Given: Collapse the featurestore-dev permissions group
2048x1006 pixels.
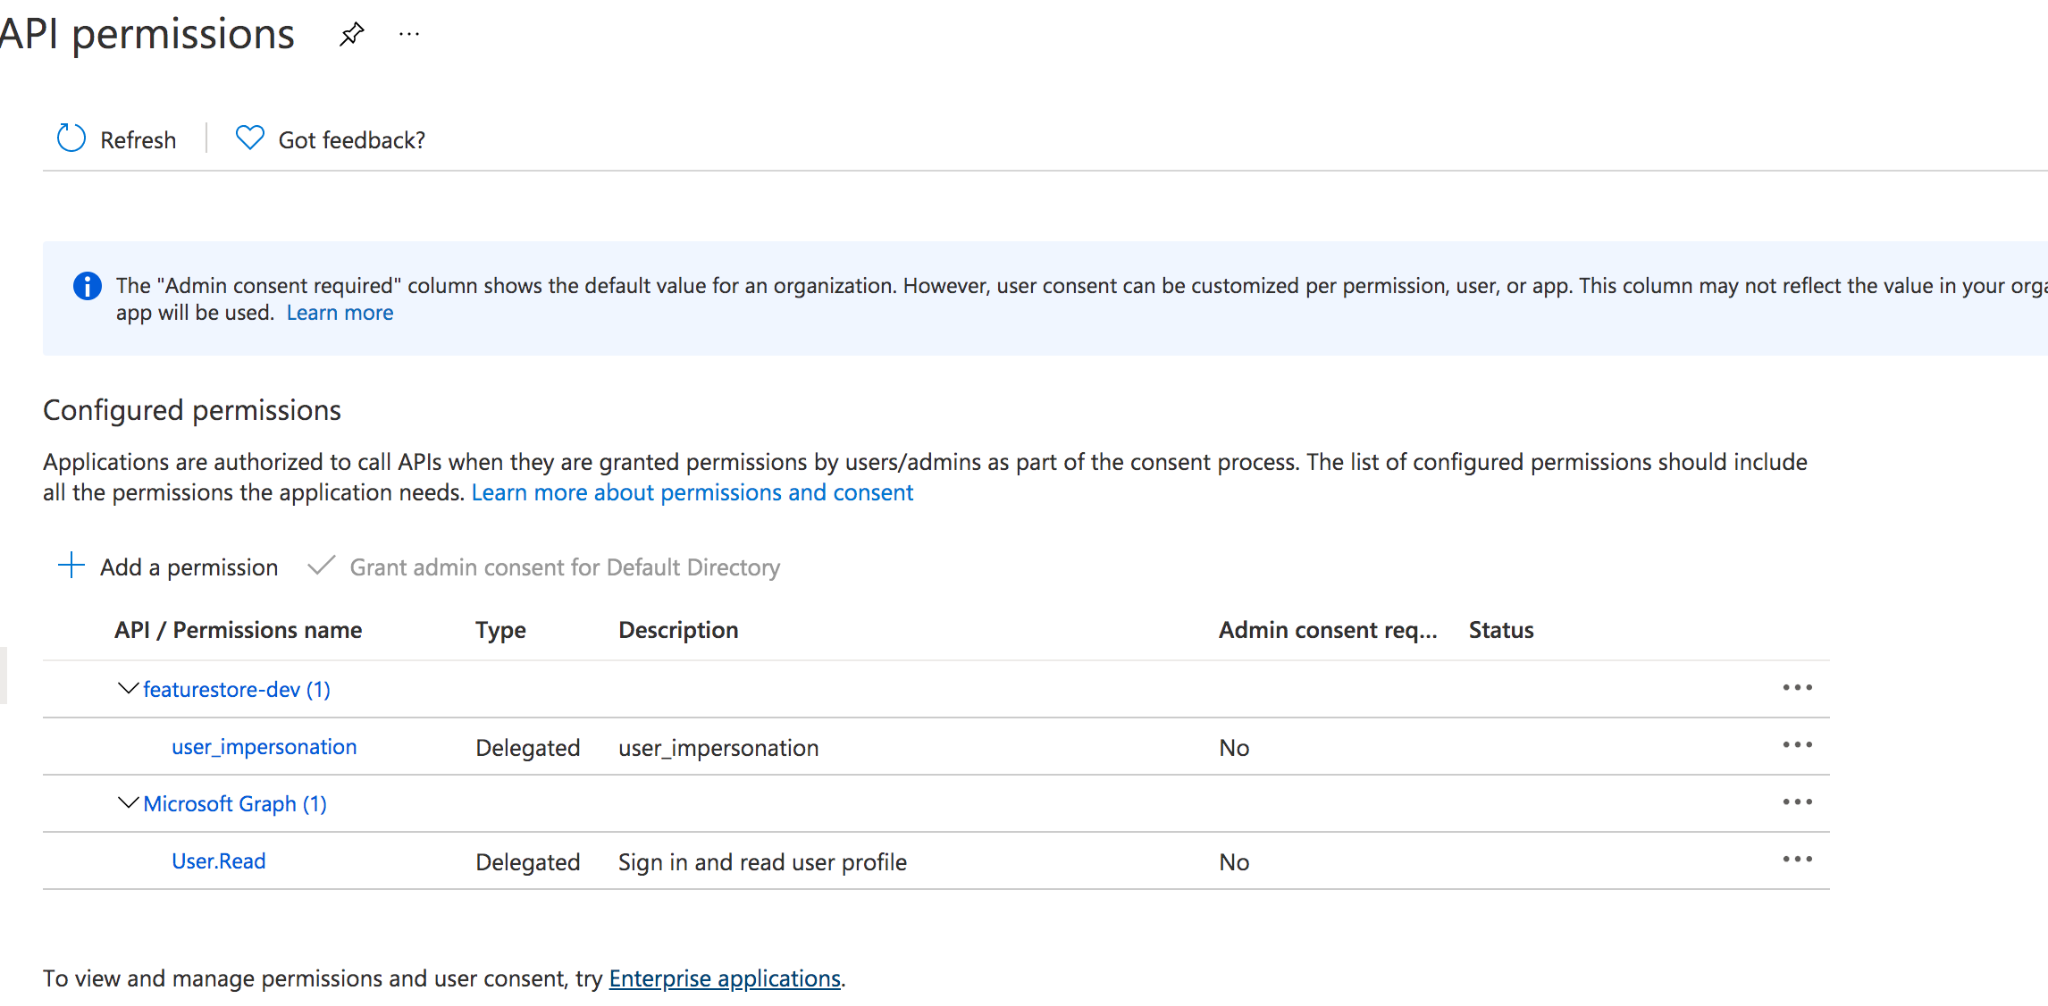Looking at the screenshot, I should point(127,689).
